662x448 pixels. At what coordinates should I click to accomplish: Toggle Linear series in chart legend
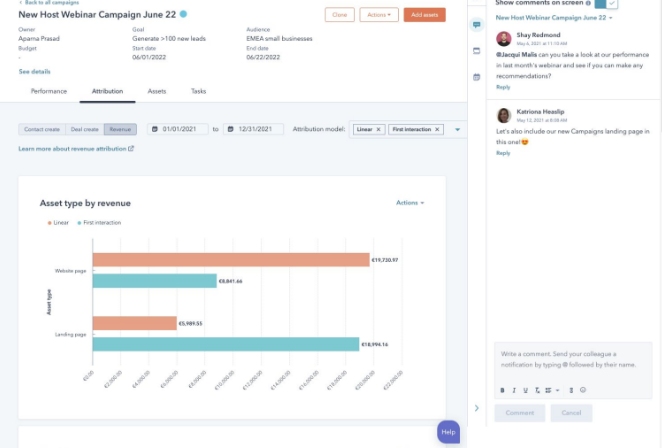(58, 223)
